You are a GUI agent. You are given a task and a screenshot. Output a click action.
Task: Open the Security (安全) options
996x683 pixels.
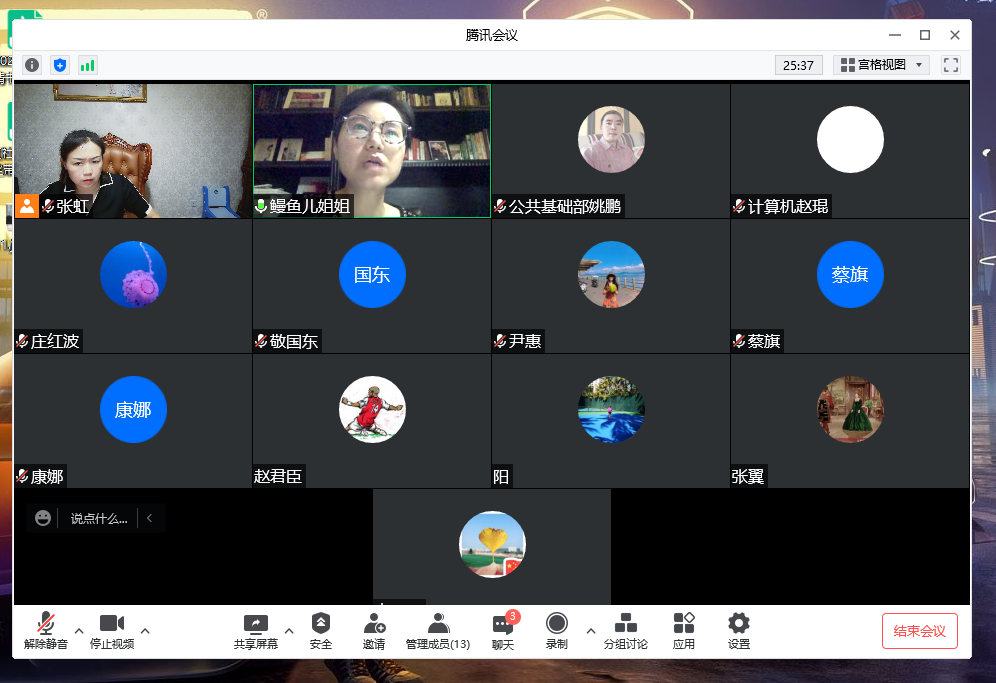[320, 632]
